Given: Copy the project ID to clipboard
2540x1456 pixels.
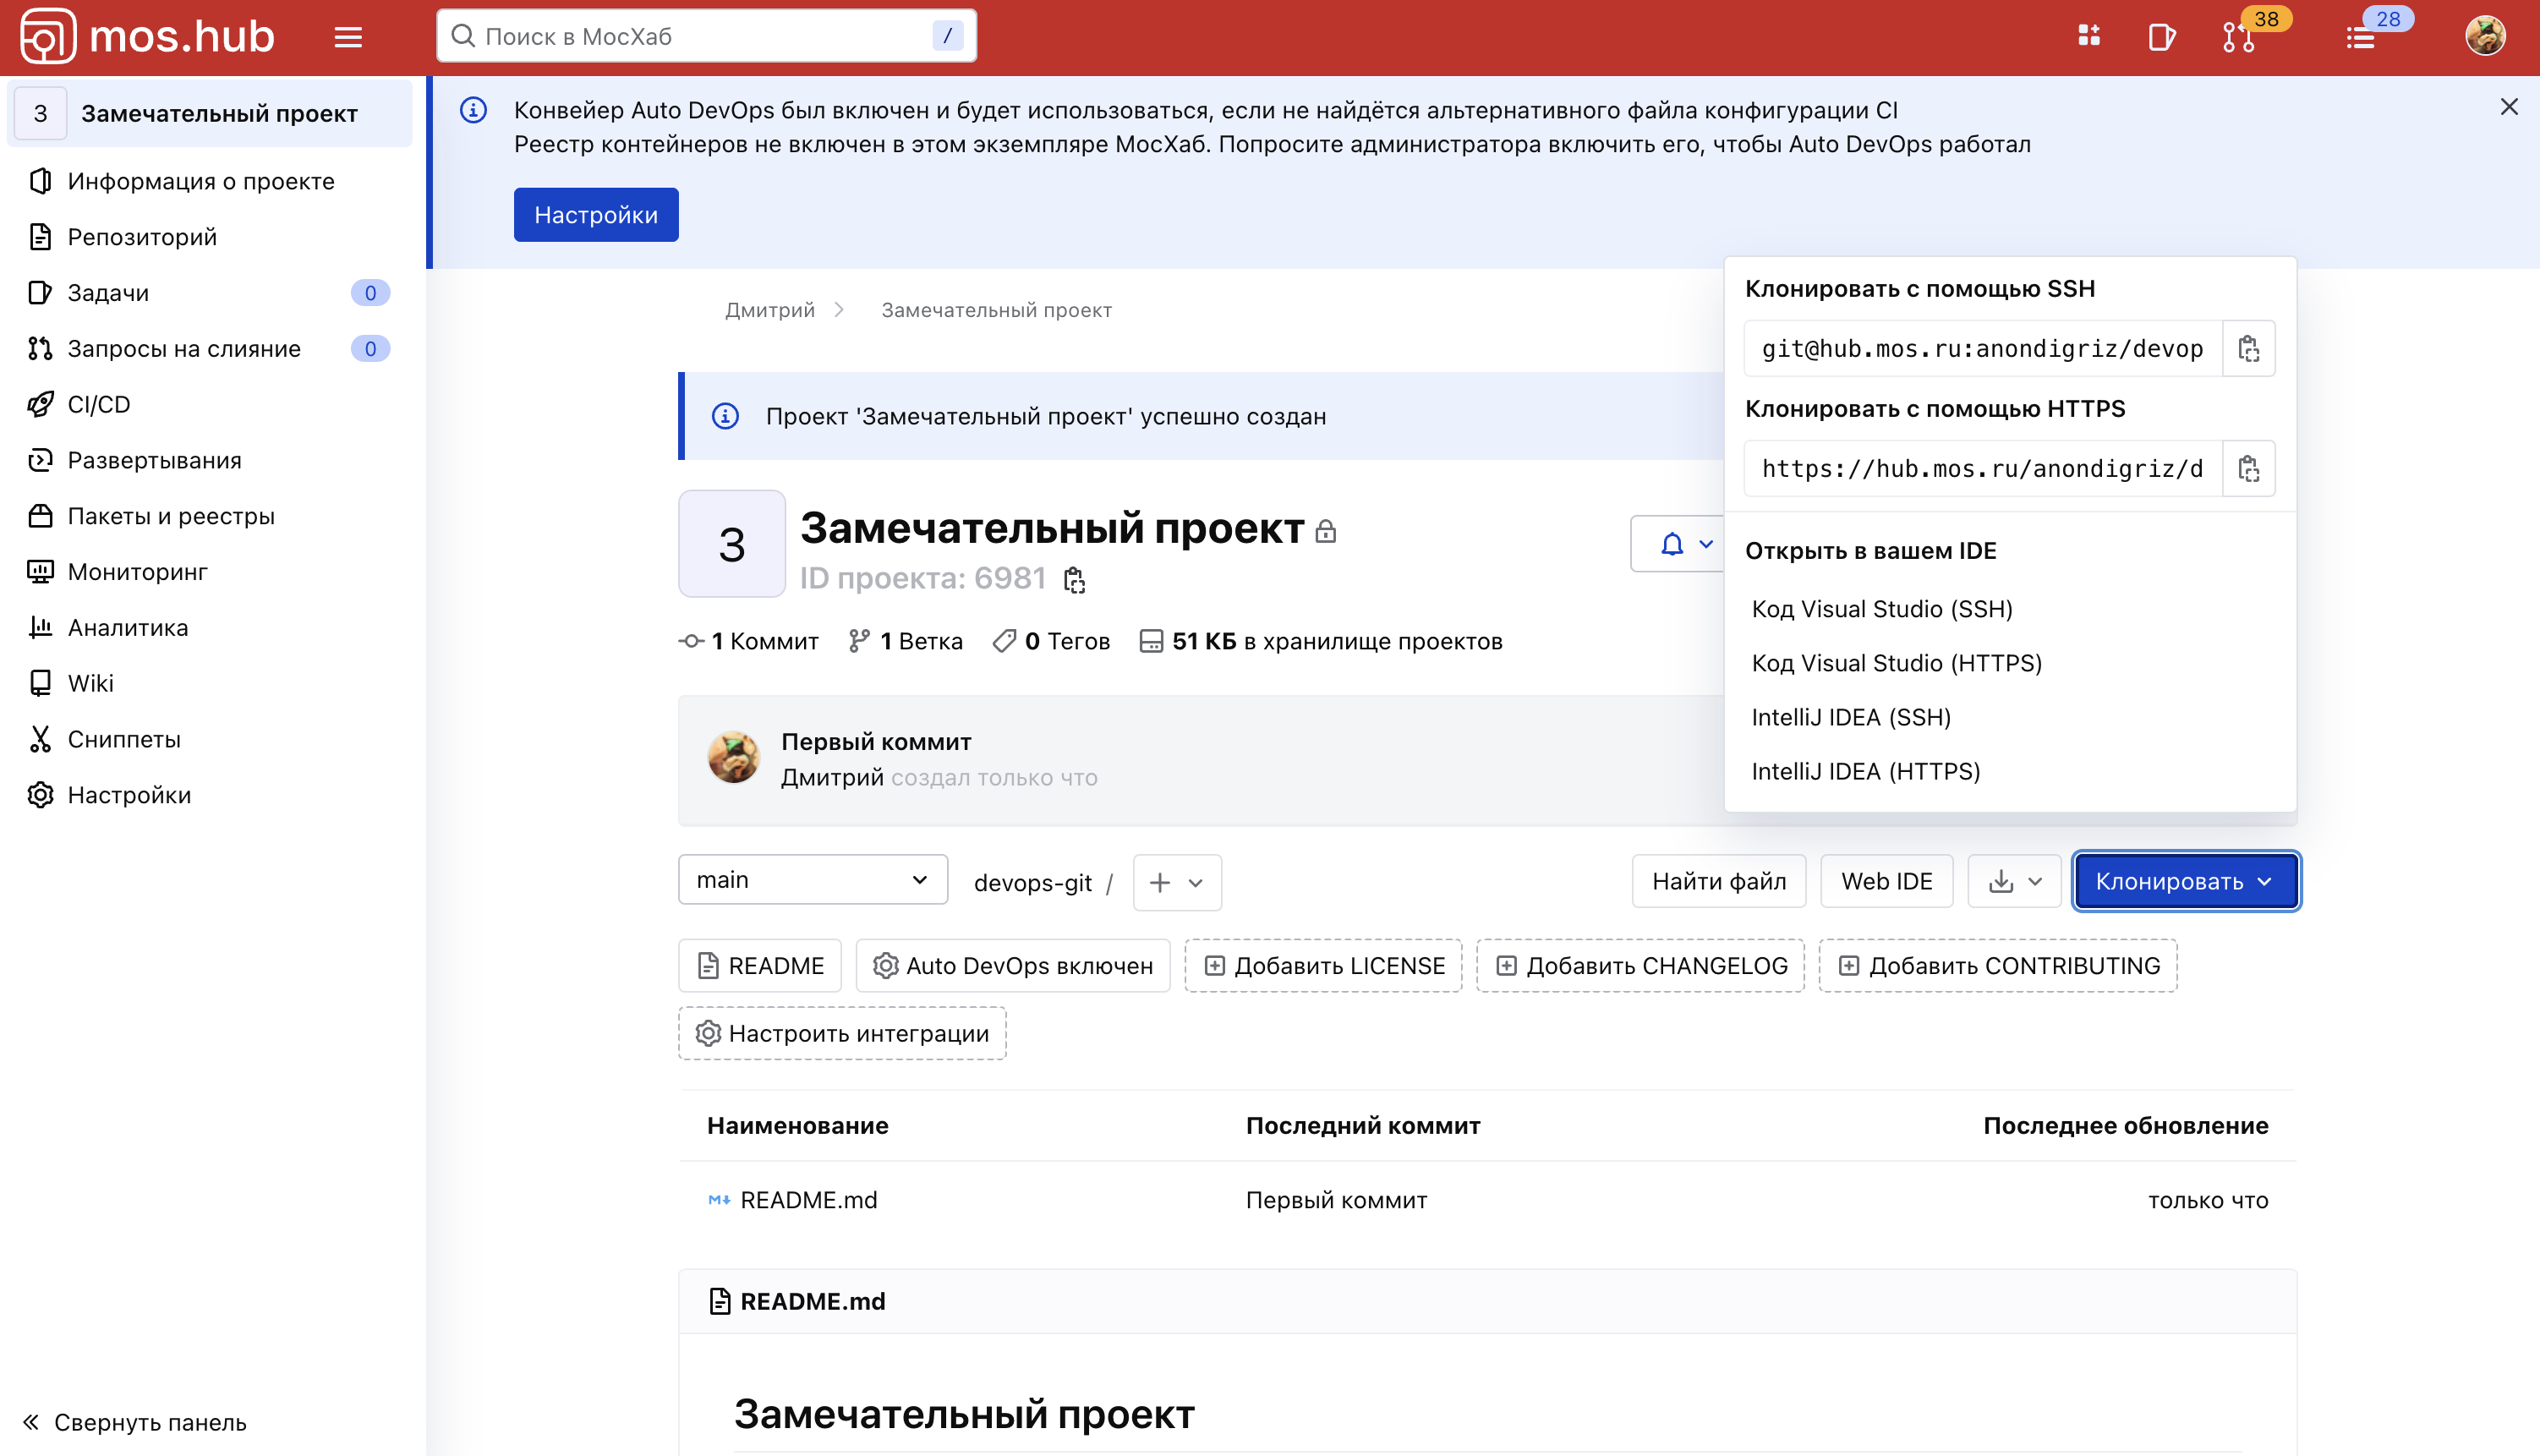Looking at the screenshot, I should pyautogui.click(x=1074, y=580).
